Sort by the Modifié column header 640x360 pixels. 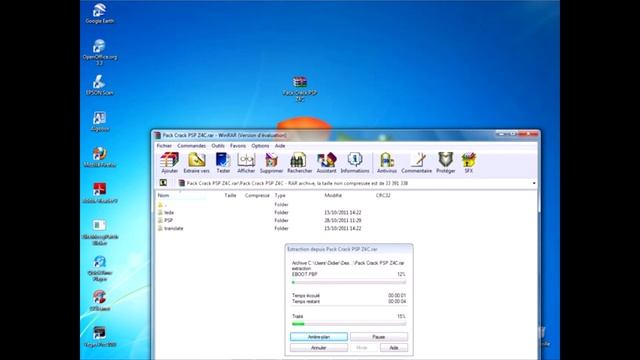pos(333,196)
